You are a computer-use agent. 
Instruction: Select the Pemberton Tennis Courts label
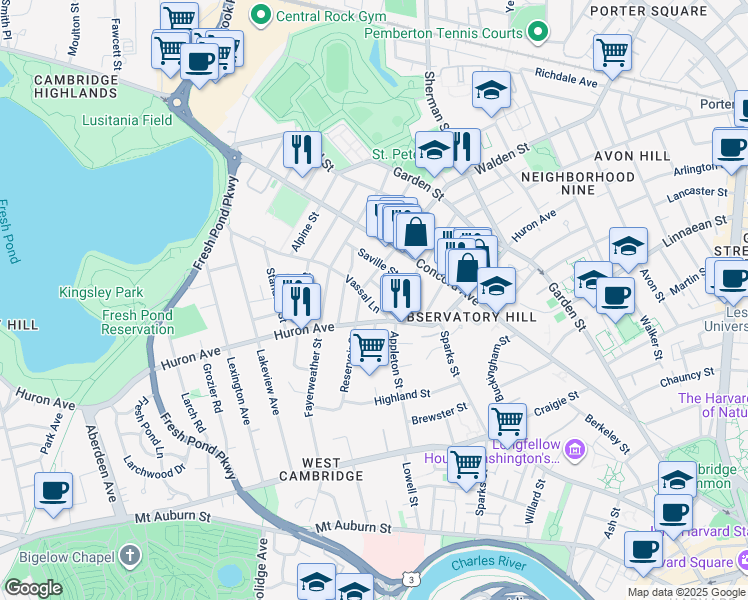[x=444, y=33]
